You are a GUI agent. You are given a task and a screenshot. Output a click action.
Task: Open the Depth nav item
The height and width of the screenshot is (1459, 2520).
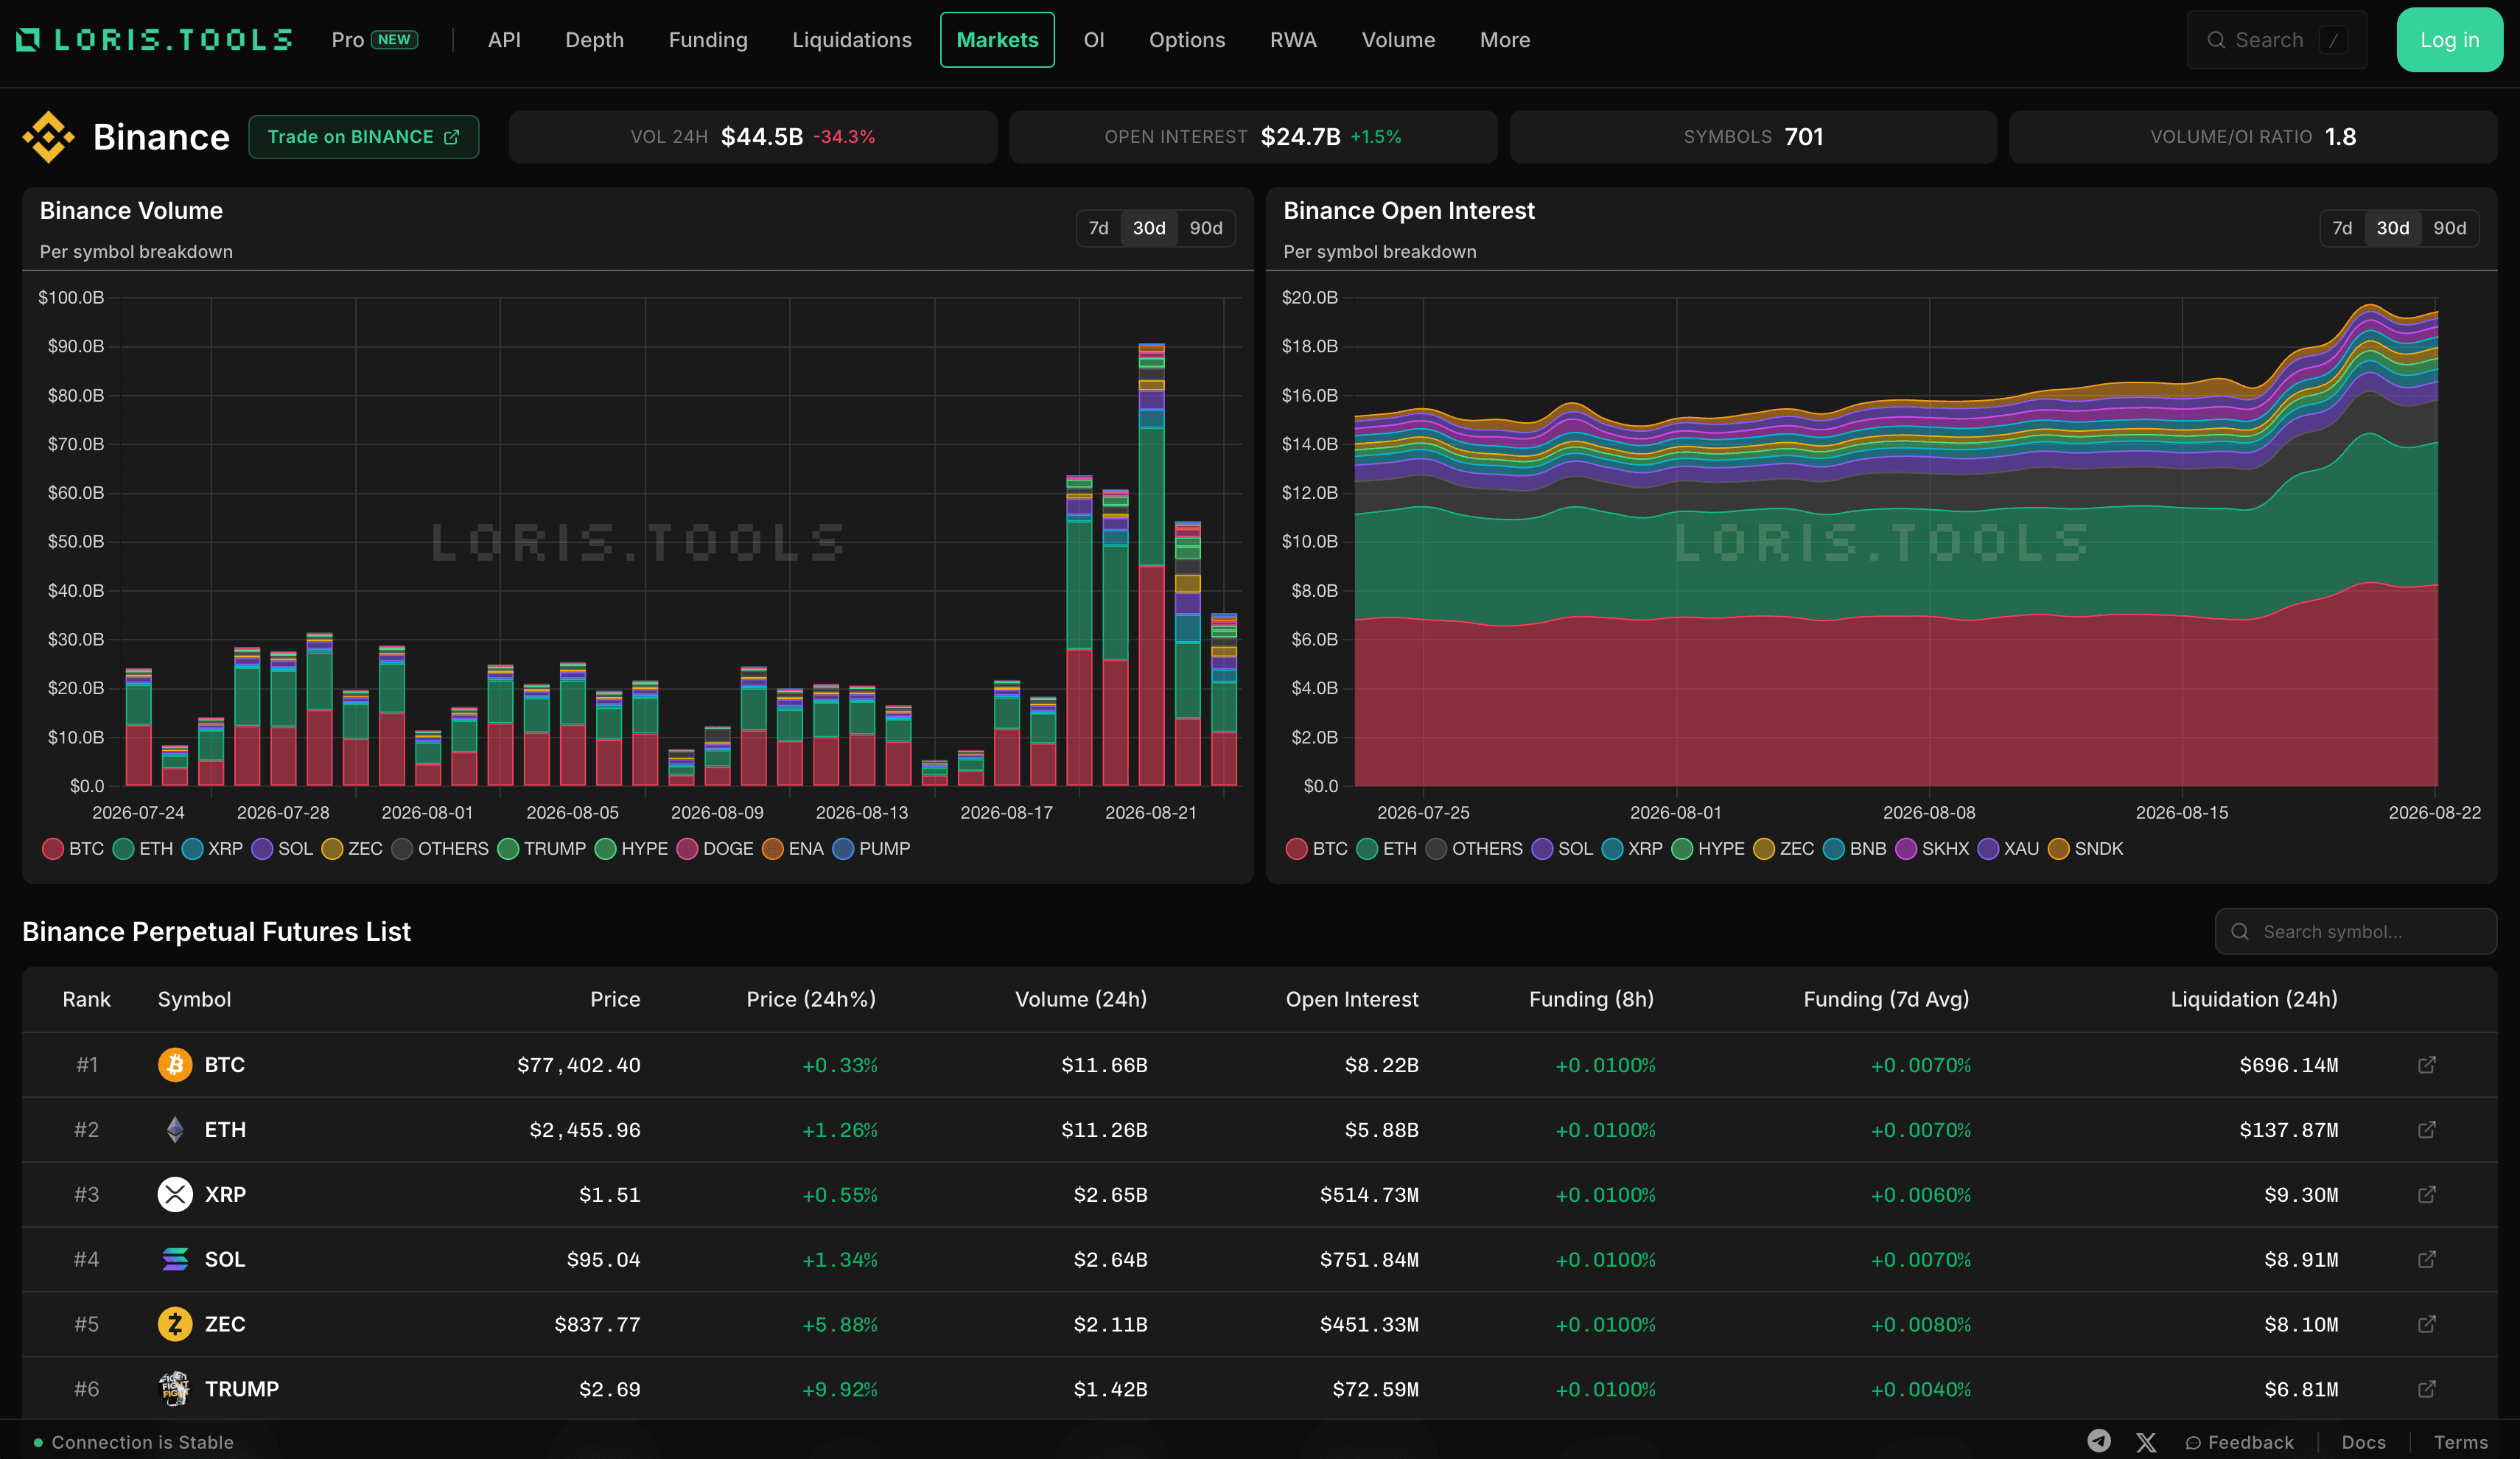pyautogui.click(x=594, y=40)
